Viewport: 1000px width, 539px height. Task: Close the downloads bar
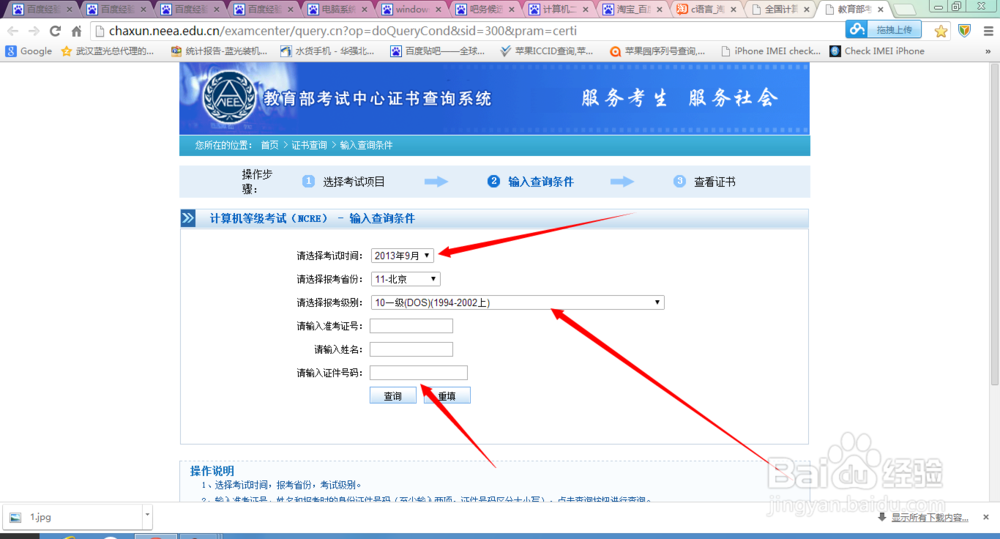[986, 517]
